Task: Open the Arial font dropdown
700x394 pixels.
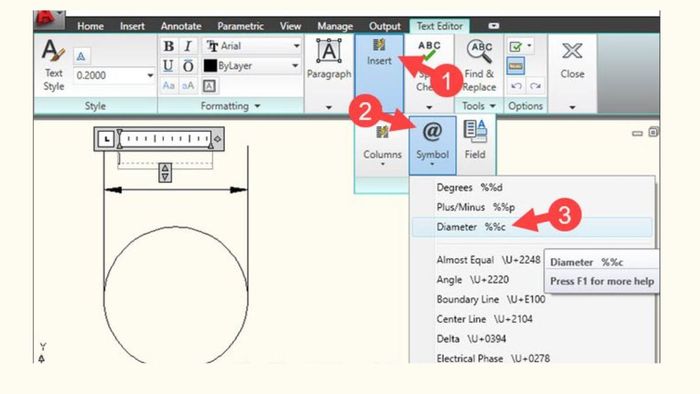Action: (x=252, y=46)
